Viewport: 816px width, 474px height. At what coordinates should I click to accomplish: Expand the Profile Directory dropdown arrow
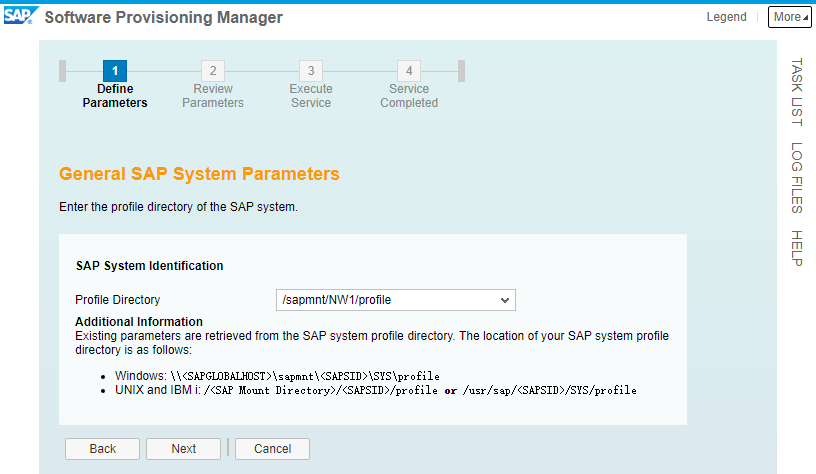[x=504, y=300]
